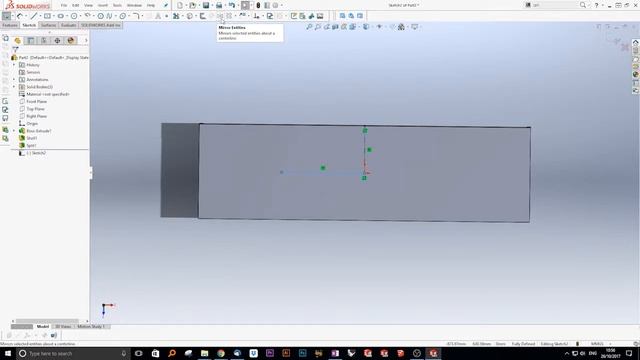
Task: Click the SolidWorks search input field
Action: 555,5
